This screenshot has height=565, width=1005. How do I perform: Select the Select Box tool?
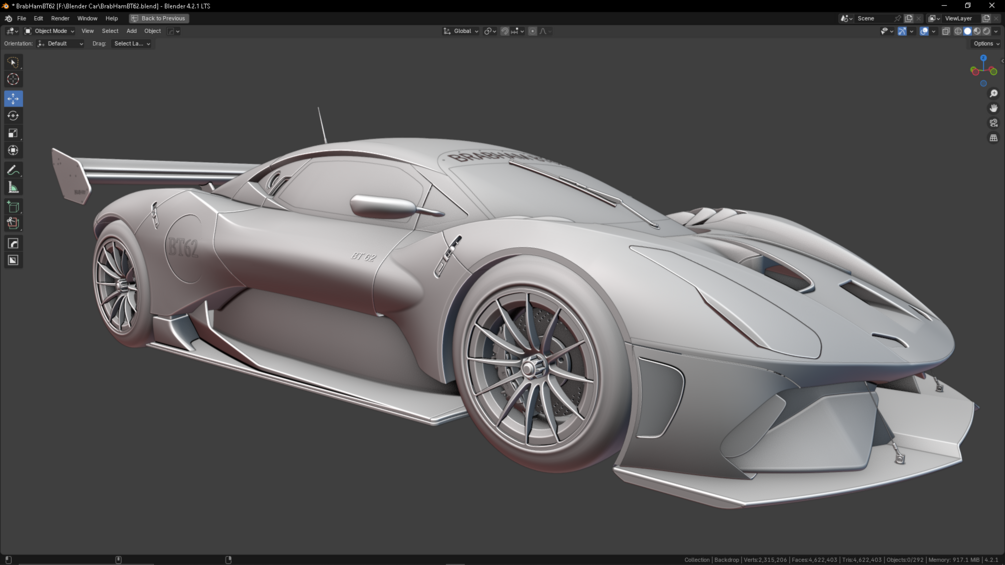[x=13, y=62]
